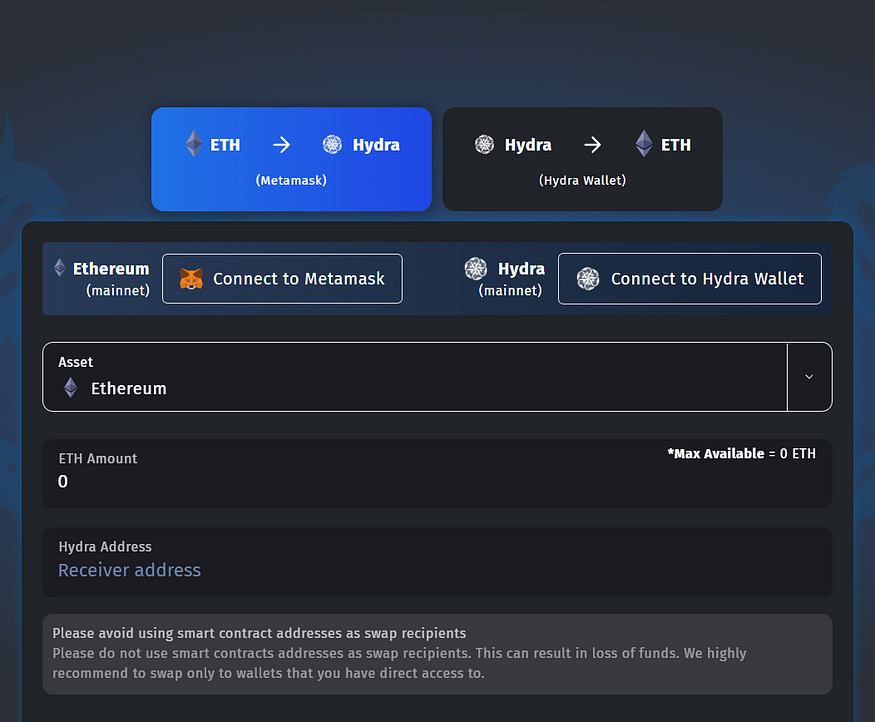
Task: Click the Connect to Hydra Wallet button
Action: [x=690, y=279]
